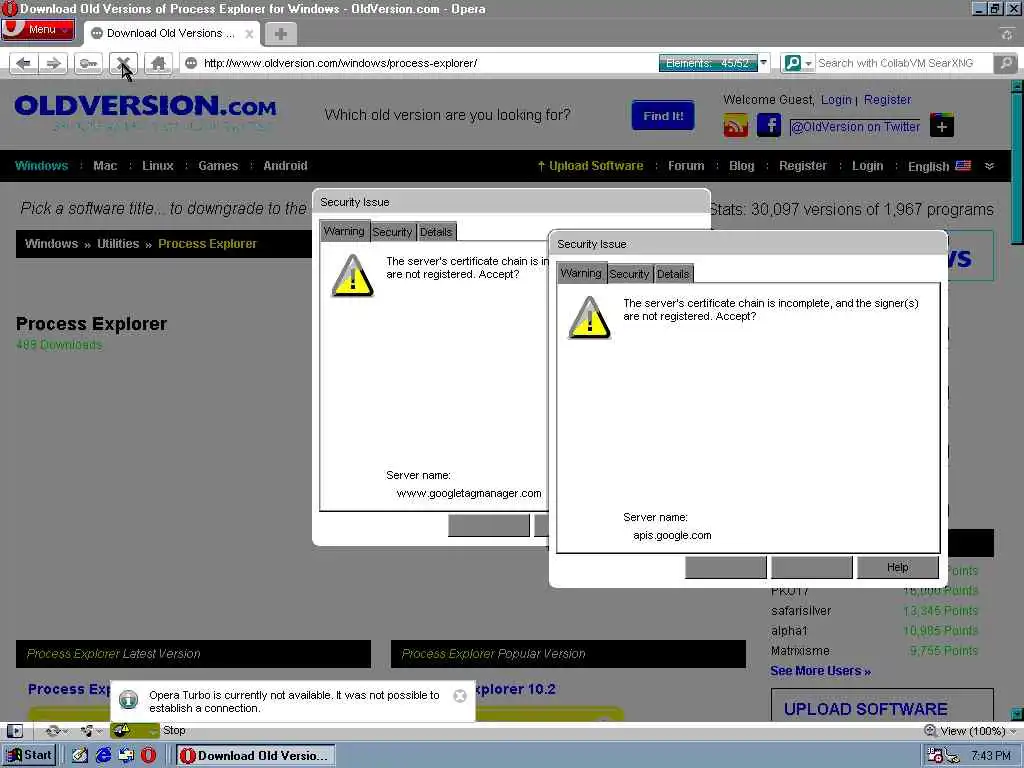Viewport: 1024px width, 768px height.
Task: Select Warning tab in apis.google.com dialog
Action: pyautogui.click(x=581, y=273)
